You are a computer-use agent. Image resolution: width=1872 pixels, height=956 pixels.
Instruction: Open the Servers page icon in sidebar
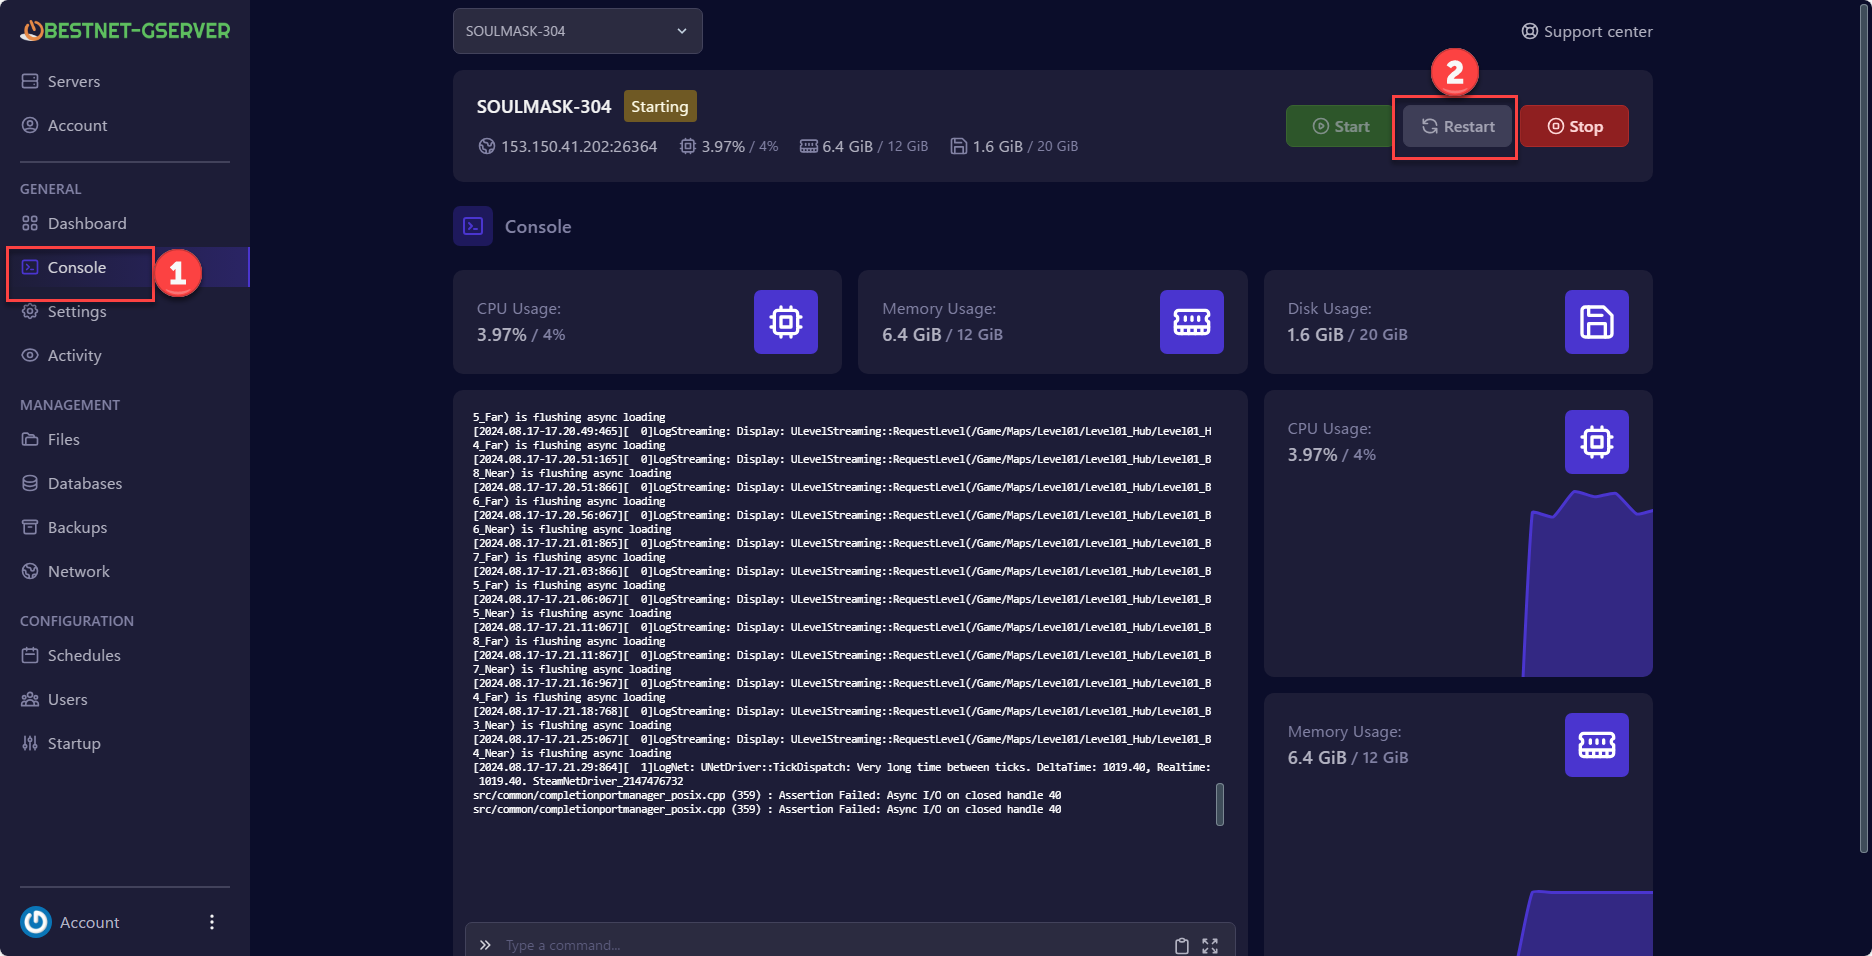coord(30,81)
